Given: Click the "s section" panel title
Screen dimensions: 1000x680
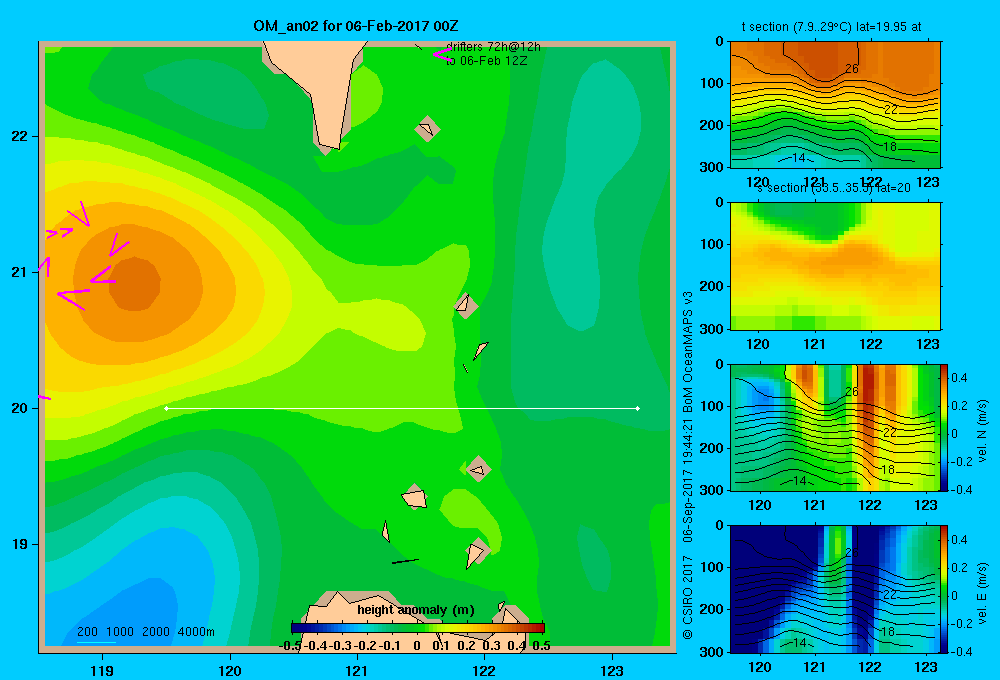Looking at the screenshot, I should [834, 188].
